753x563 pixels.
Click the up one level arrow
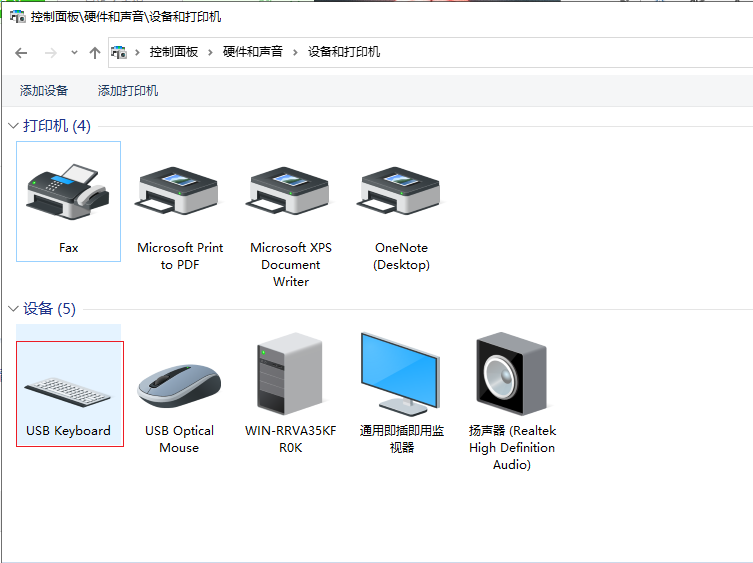point(95,53)
